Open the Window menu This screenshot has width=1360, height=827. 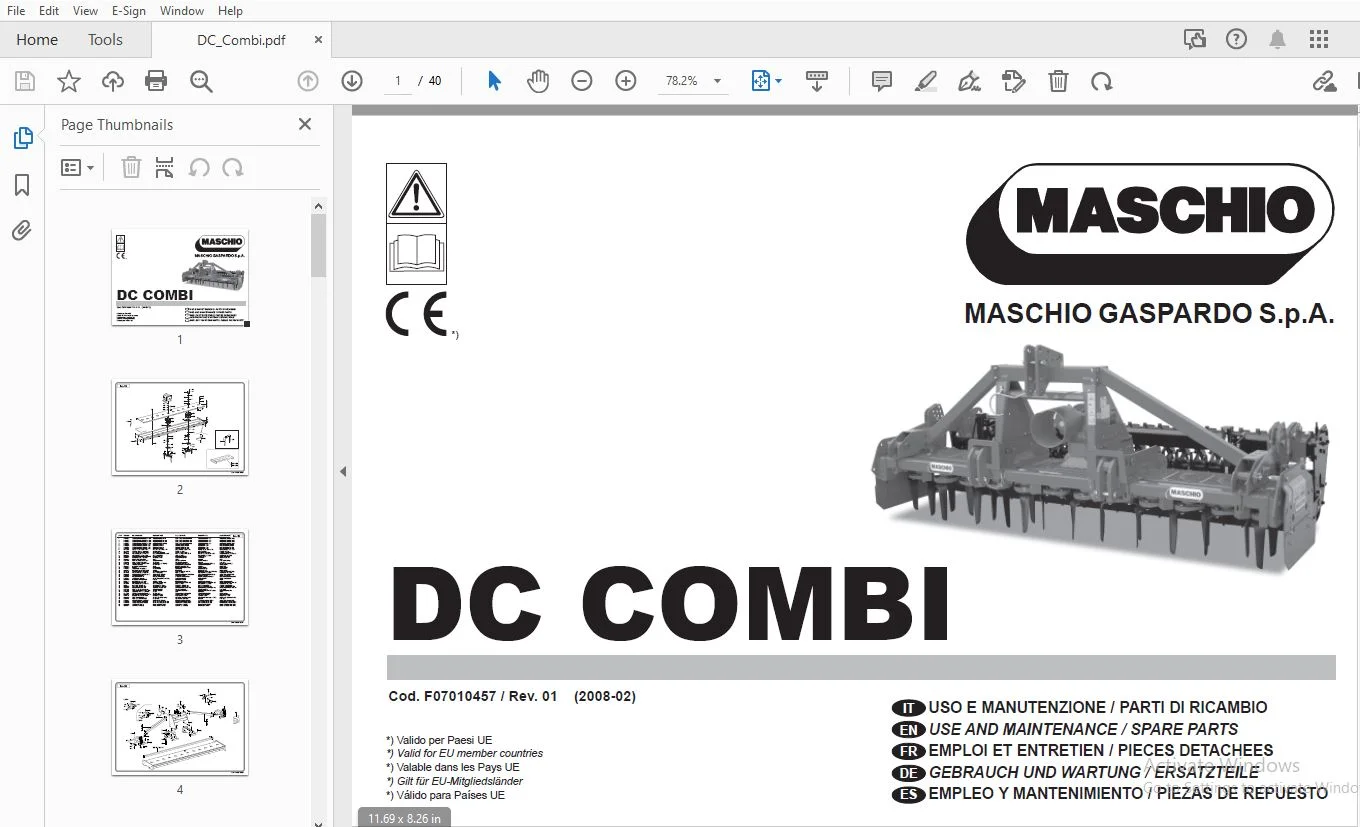tap(182, 11)
